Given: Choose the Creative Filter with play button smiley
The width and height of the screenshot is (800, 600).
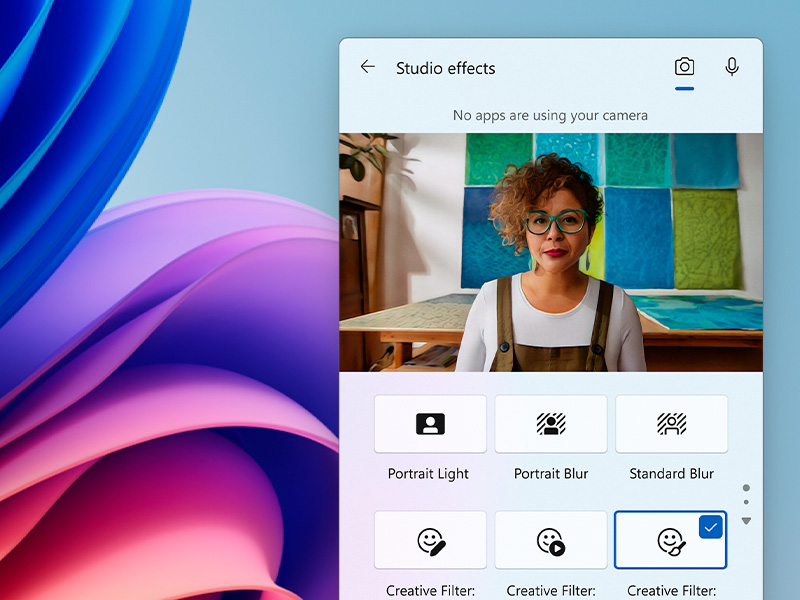Looking at the screenshot, I should 551,541.
